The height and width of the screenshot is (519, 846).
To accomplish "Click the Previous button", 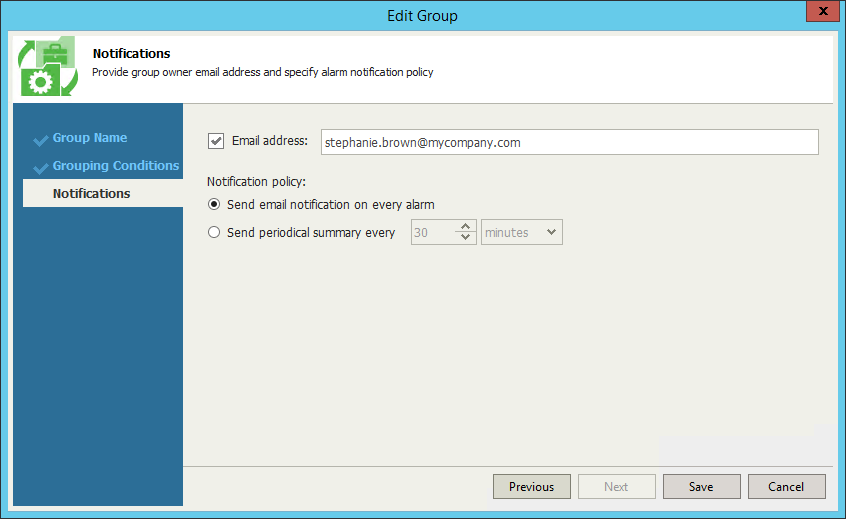I will click(x=531, y=487).
